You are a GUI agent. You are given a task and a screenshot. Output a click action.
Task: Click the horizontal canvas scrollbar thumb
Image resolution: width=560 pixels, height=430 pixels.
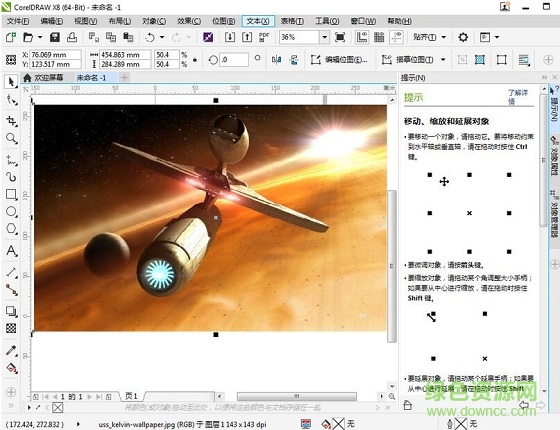pos(297,396)
